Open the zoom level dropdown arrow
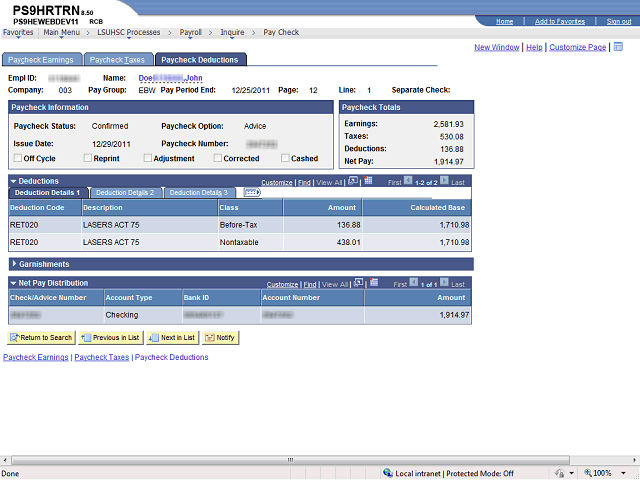The height and width of the screenshot is (480, 640). click(623, 473)
